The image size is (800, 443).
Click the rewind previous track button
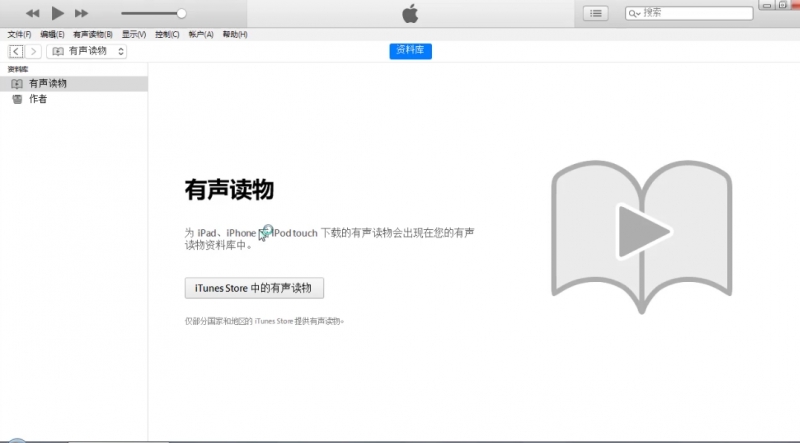[33, 13]
